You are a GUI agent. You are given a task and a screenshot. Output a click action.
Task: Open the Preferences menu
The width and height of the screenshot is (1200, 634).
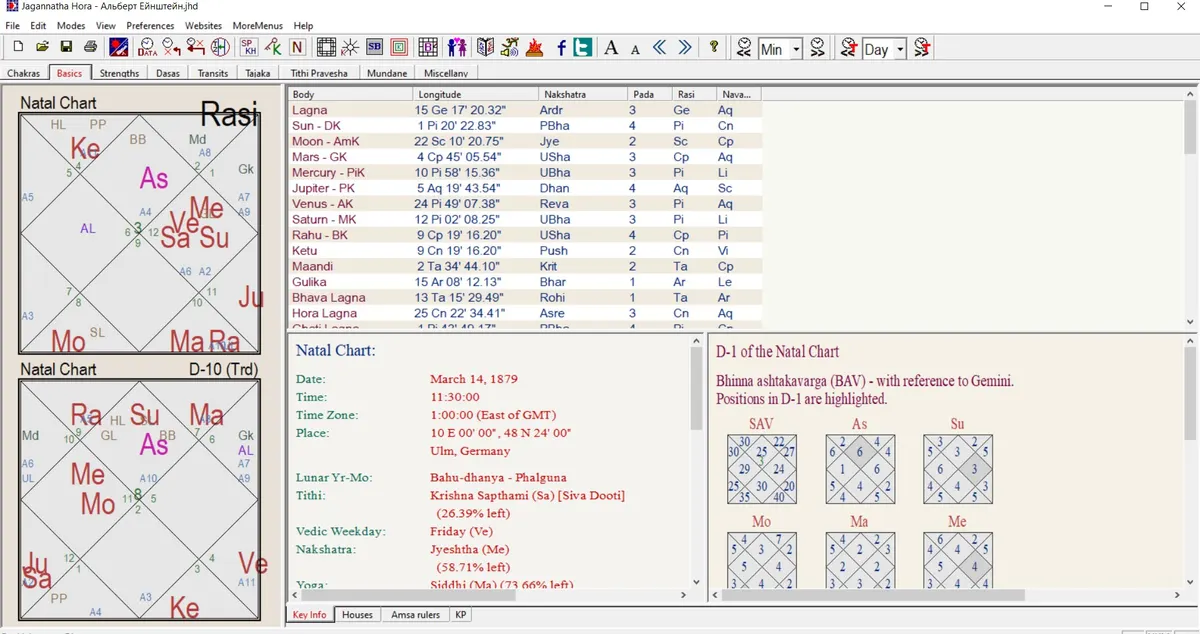[x=150, y=25]
